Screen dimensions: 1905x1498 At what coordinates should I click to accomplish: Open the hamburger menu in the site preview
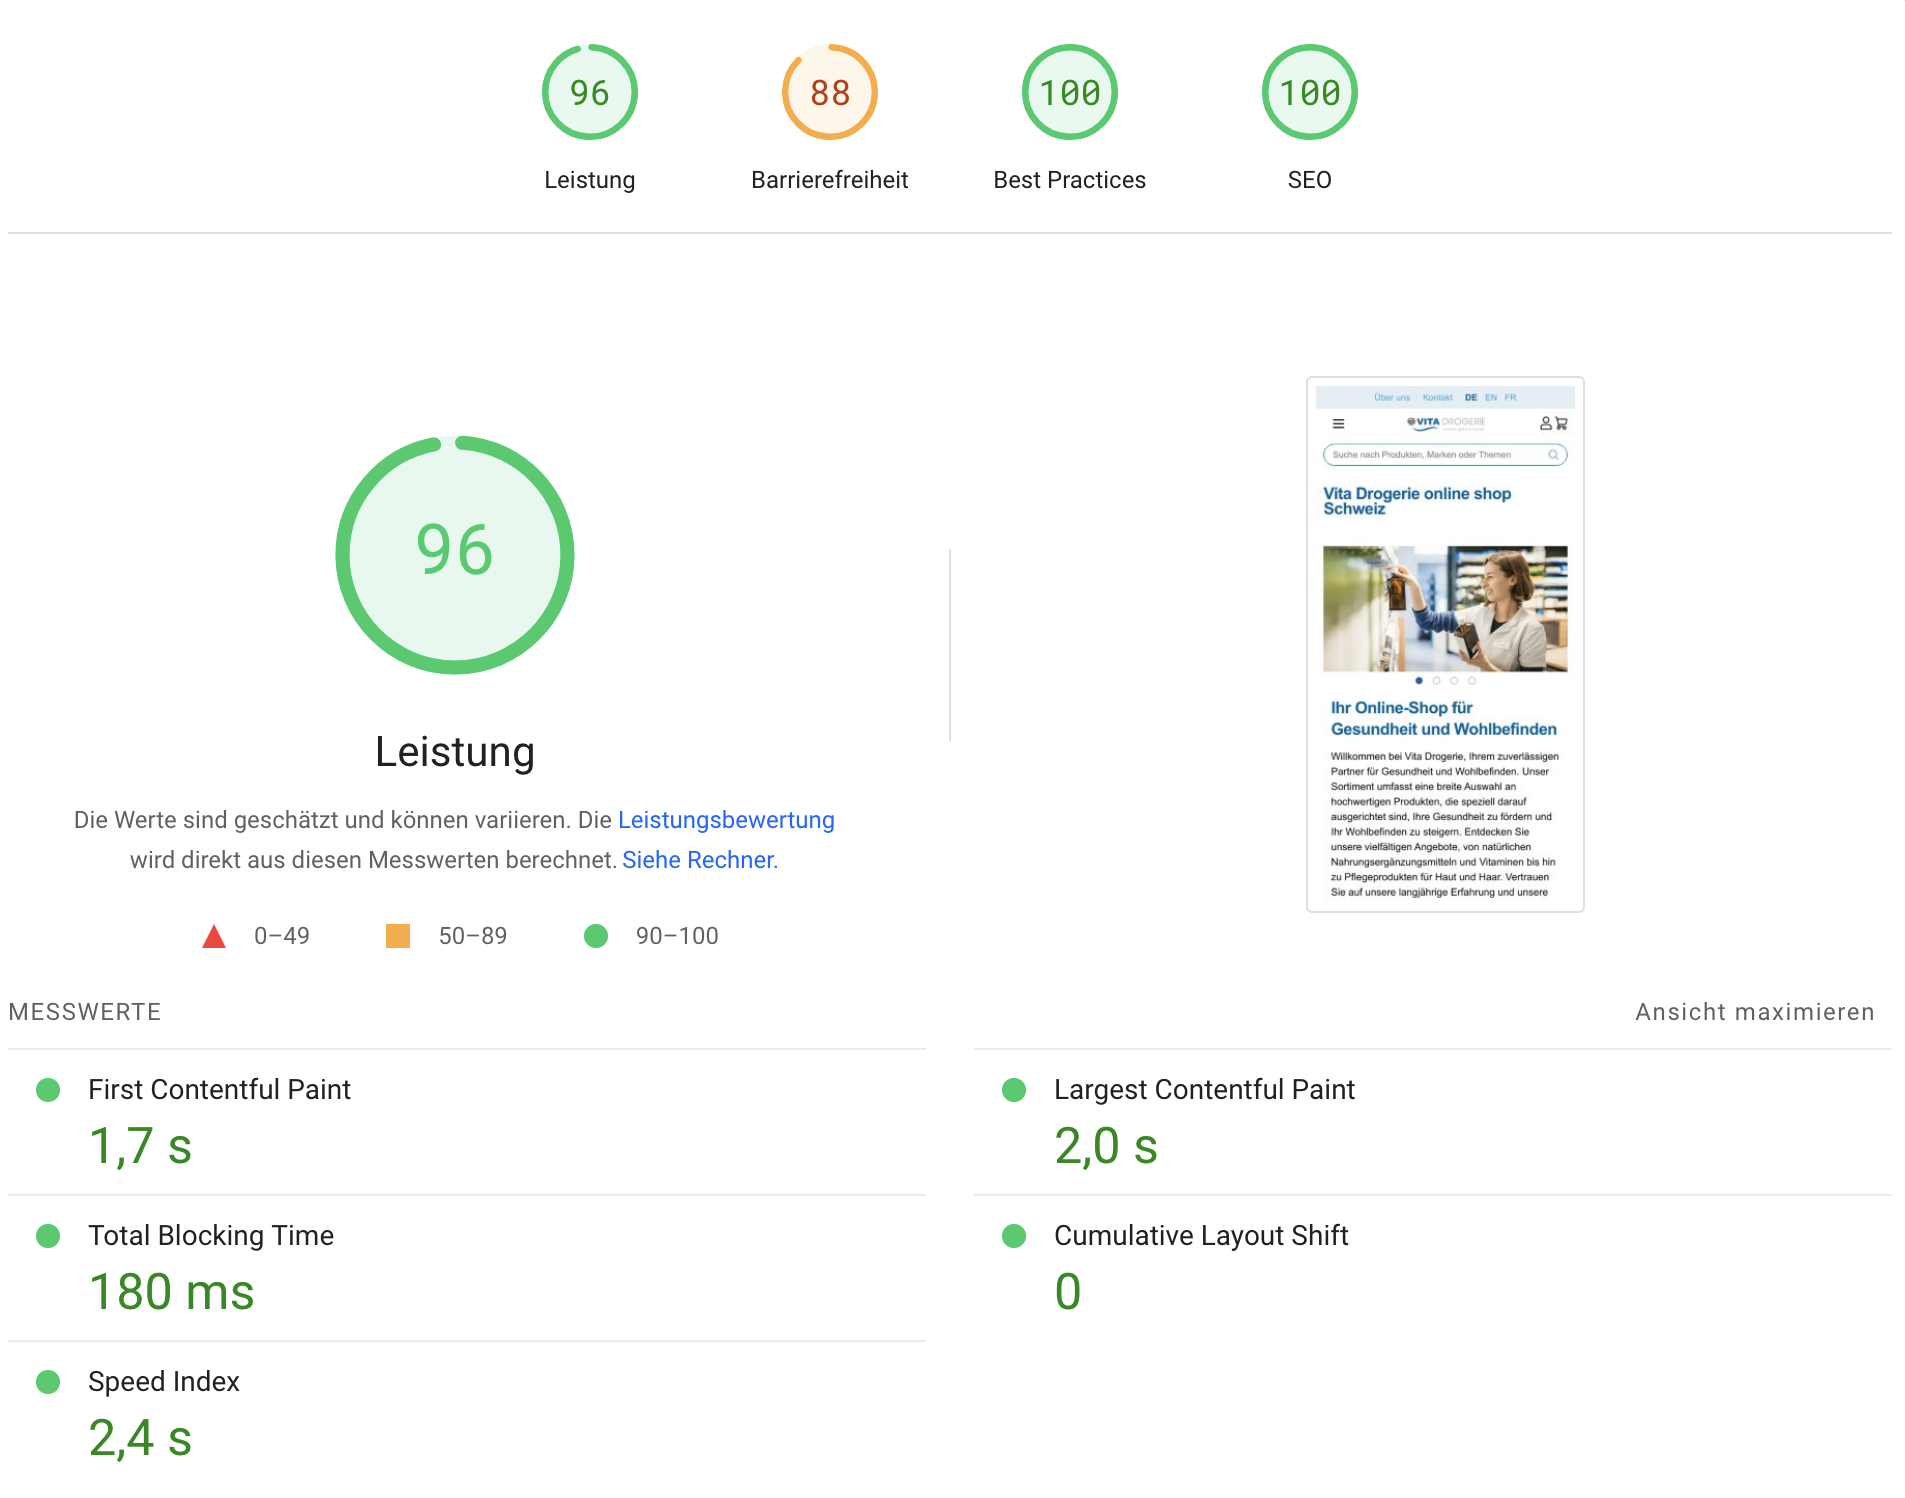click(x=1338, y=423)
